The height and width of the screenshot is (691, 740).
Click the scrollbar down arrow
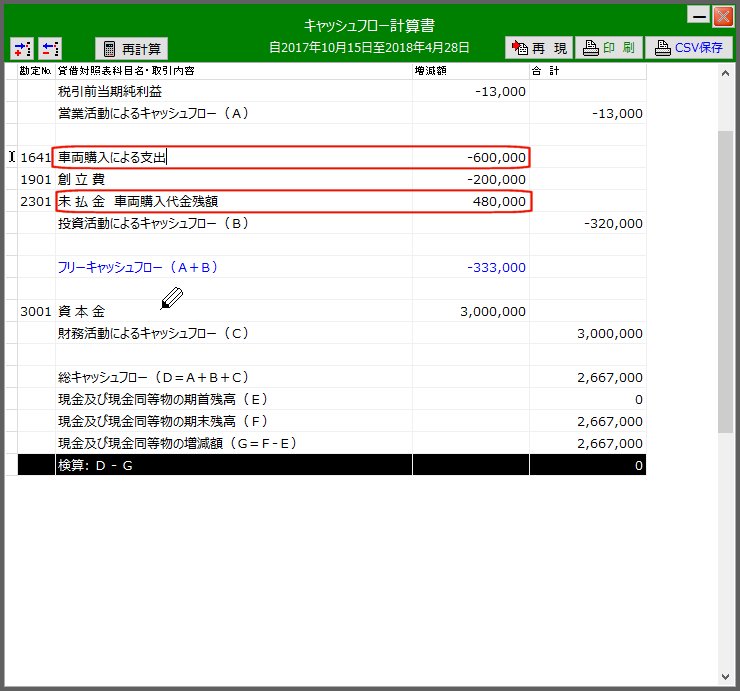[x=726, y=674]
